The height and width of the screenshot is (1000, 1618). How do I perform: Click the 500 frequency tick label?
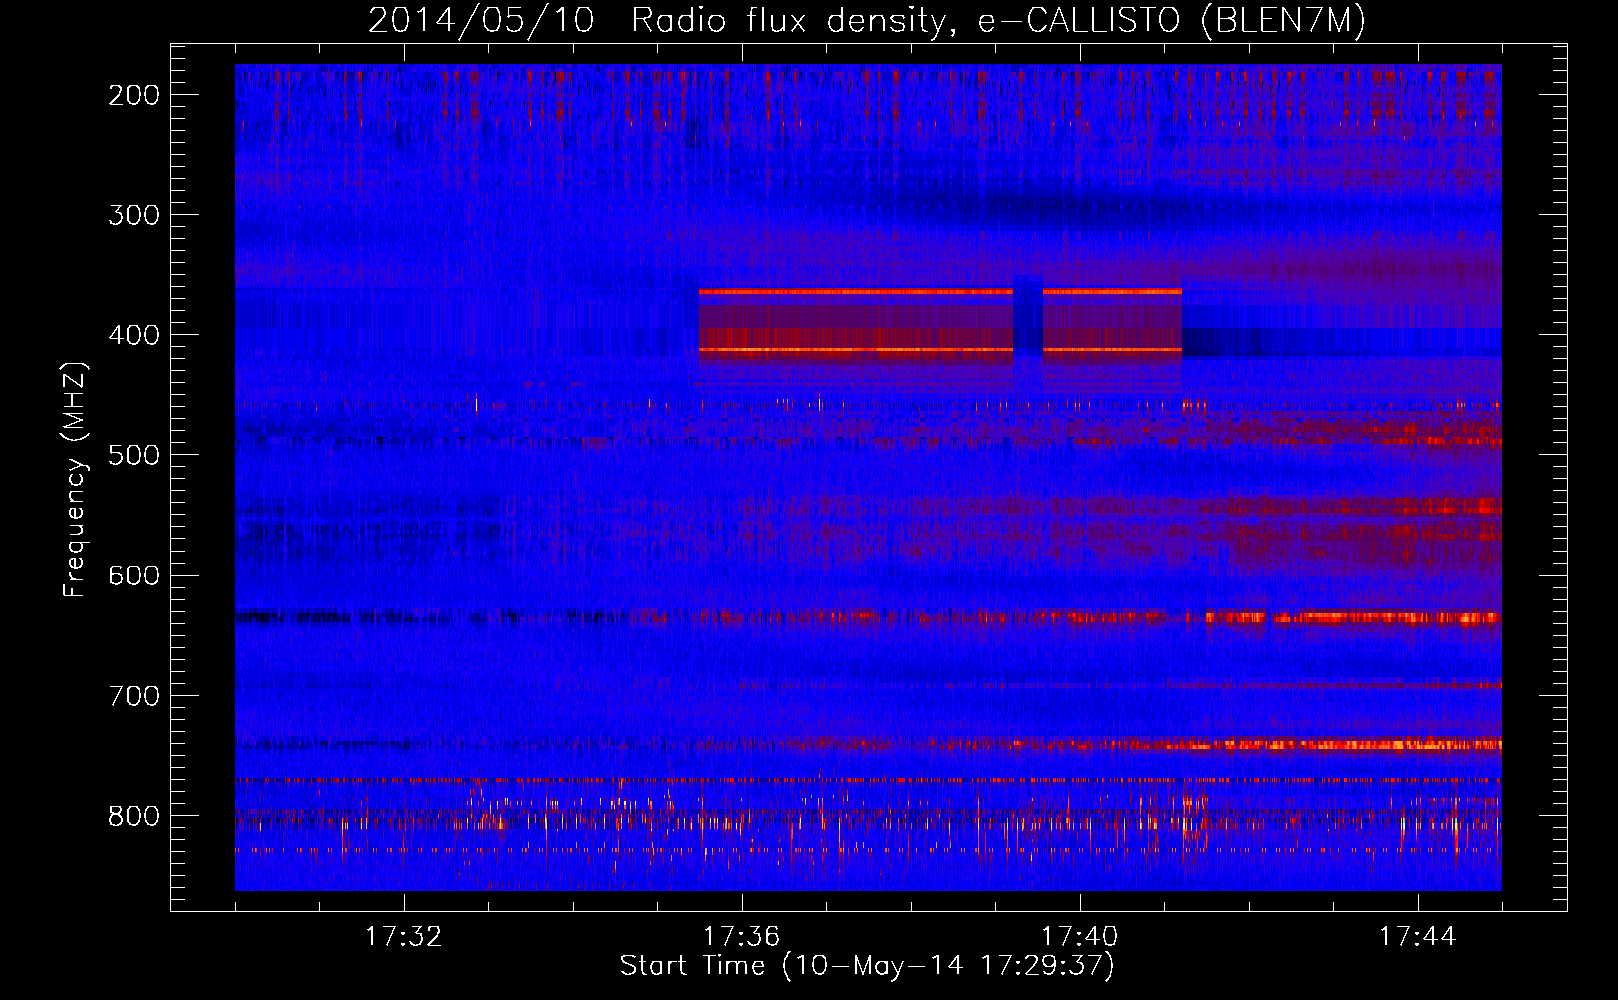(x=134, y=455)
